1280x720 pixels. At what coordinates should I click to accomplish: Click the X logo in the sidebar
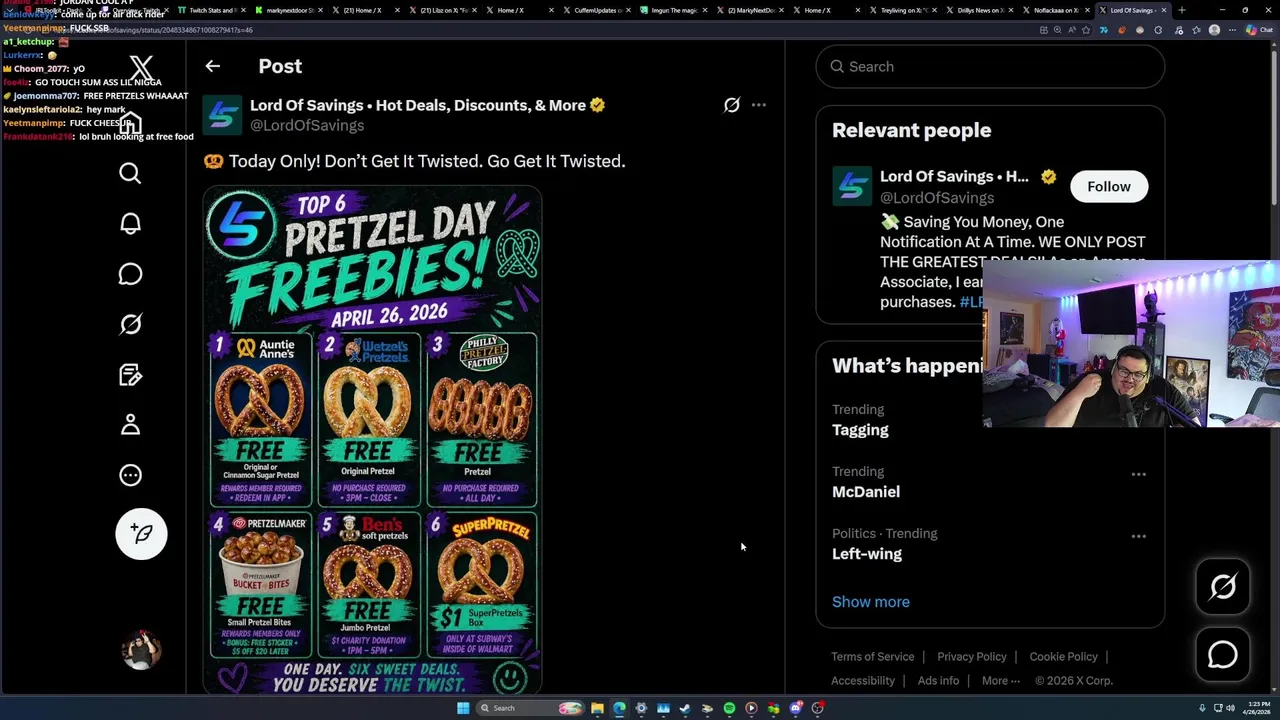(x=141, y=69)
